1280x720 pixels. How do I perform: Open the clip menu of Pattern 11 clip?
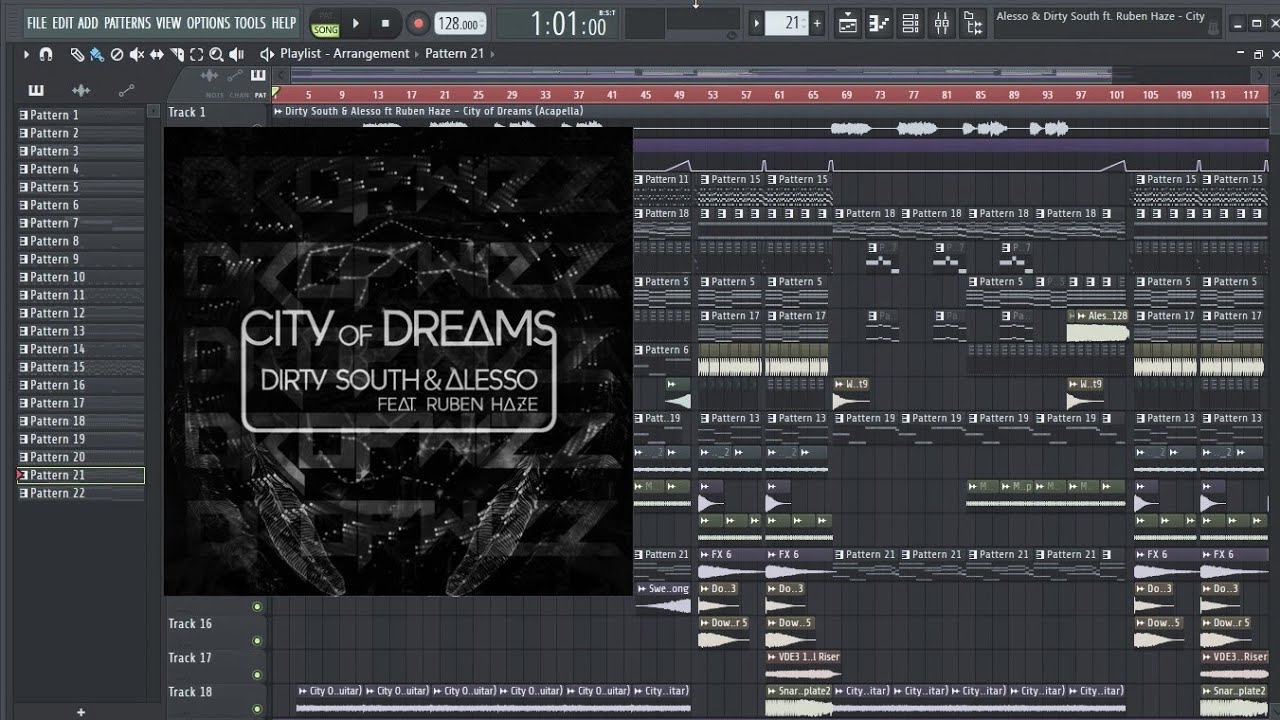tap(639, 180)
